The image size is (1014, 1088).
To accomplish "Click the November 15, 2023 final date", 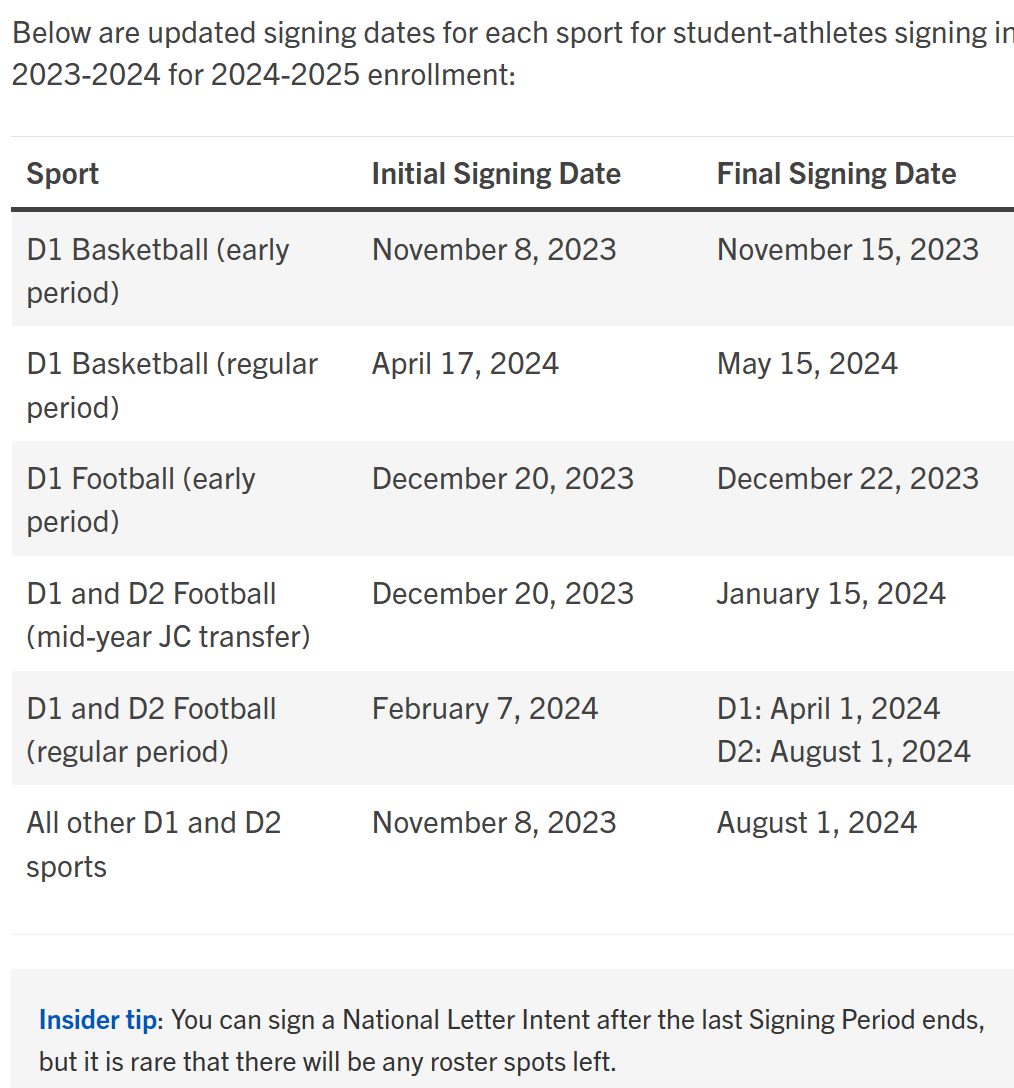I will (848, 250).
